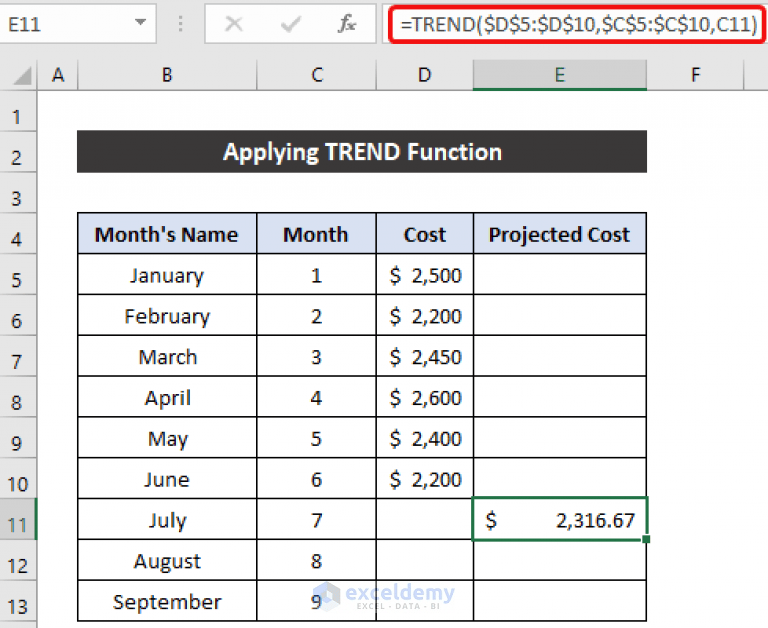Select row 3 header
This screenshot has width=768, height=628.
[x=18, y=193]
